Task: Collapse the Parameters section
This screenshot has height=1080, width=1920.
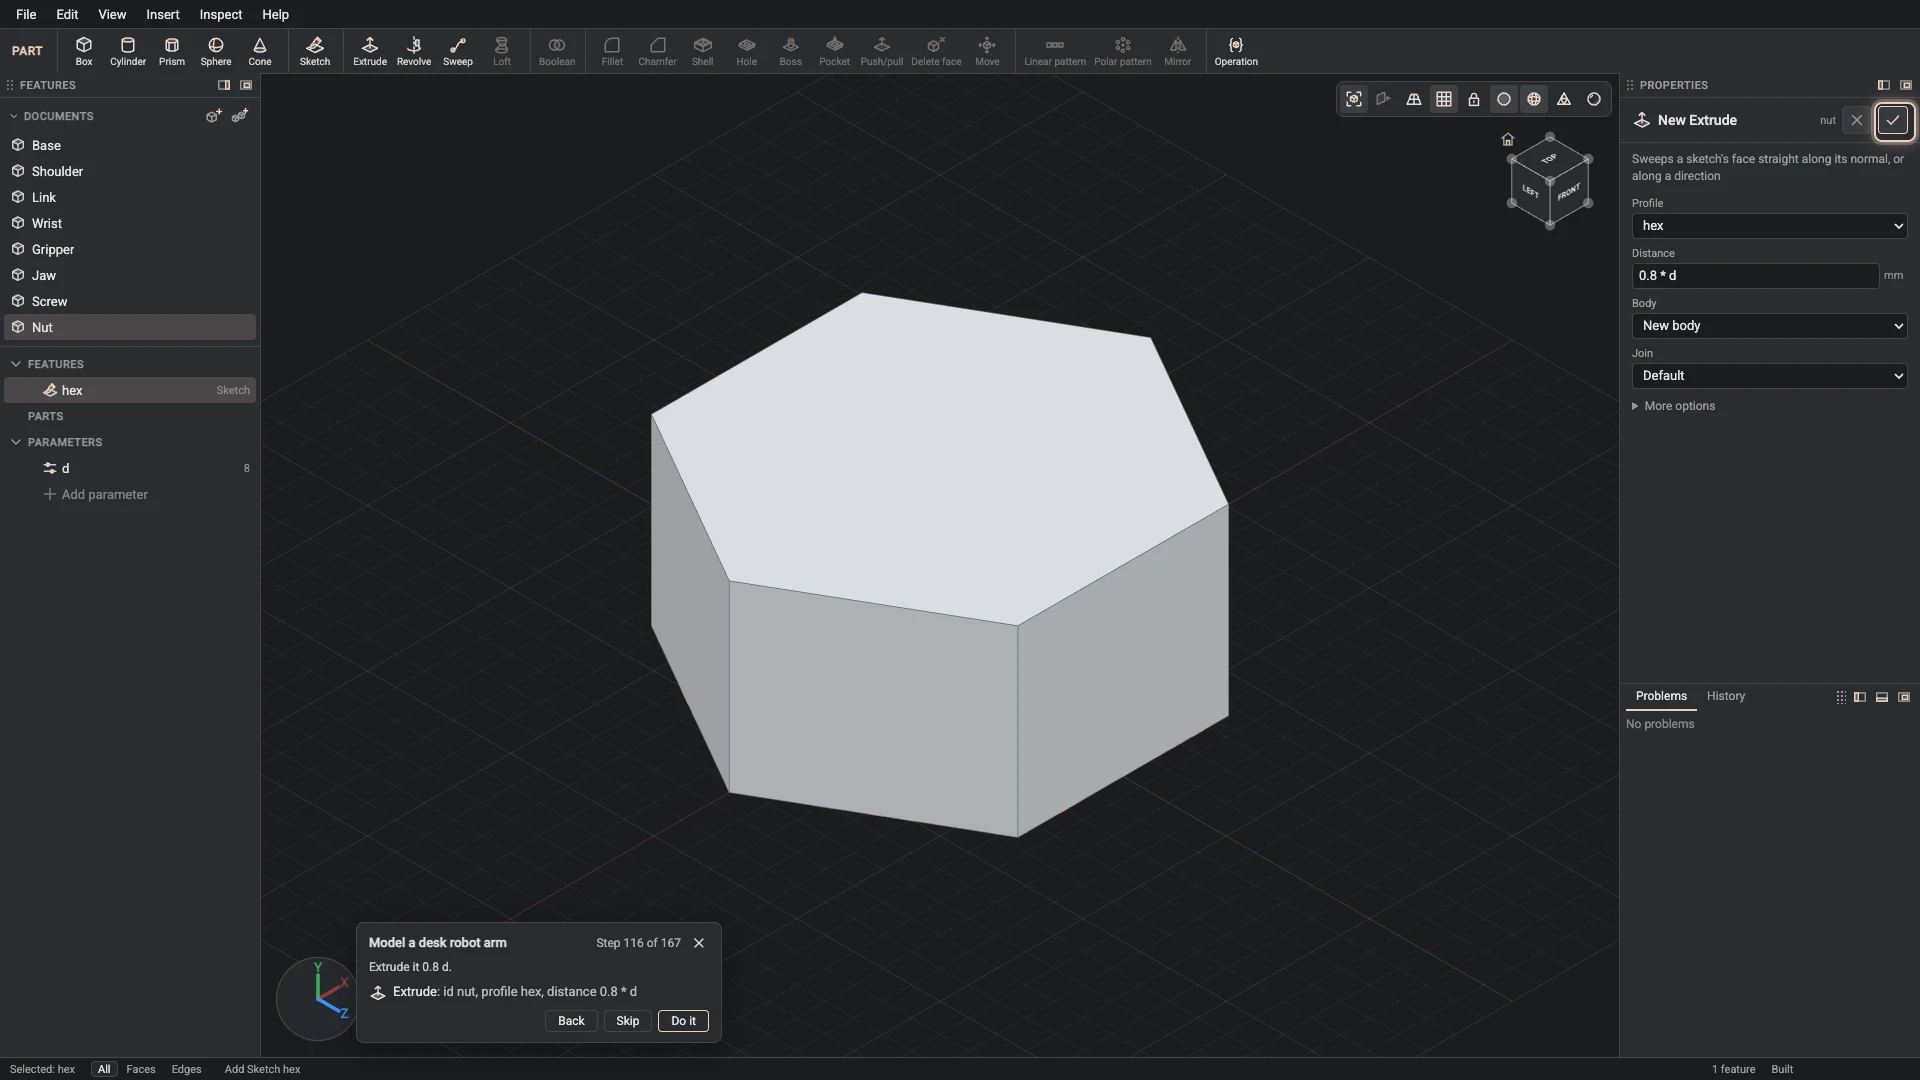Action: click(x=16, y=442)
